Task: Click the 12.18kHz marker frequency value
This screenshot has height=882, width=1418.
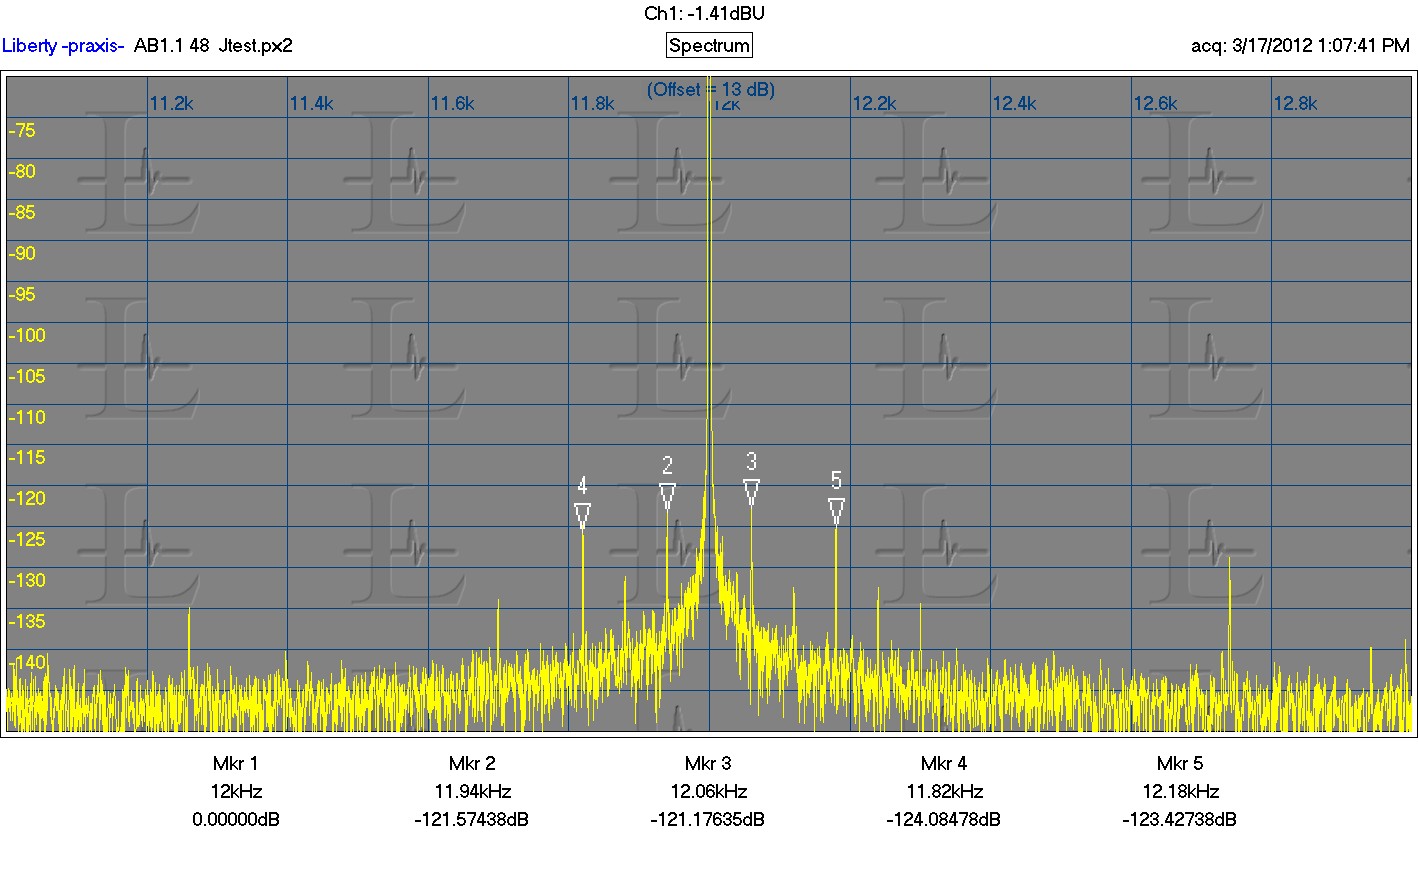Action: tap(1180, 792)
